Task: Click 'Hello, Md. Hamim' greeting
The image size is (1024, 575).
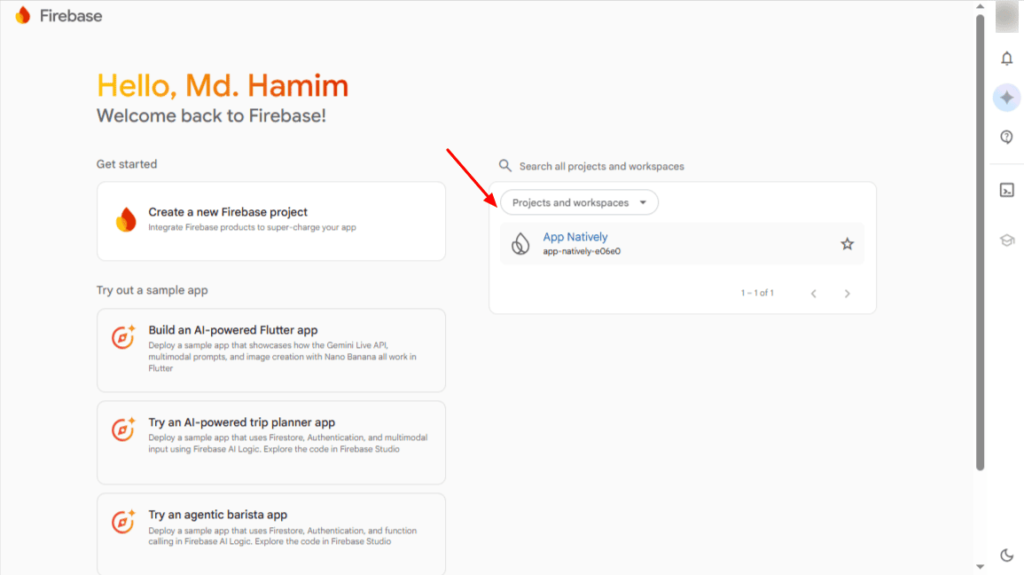Action: (x=223, y=86)
